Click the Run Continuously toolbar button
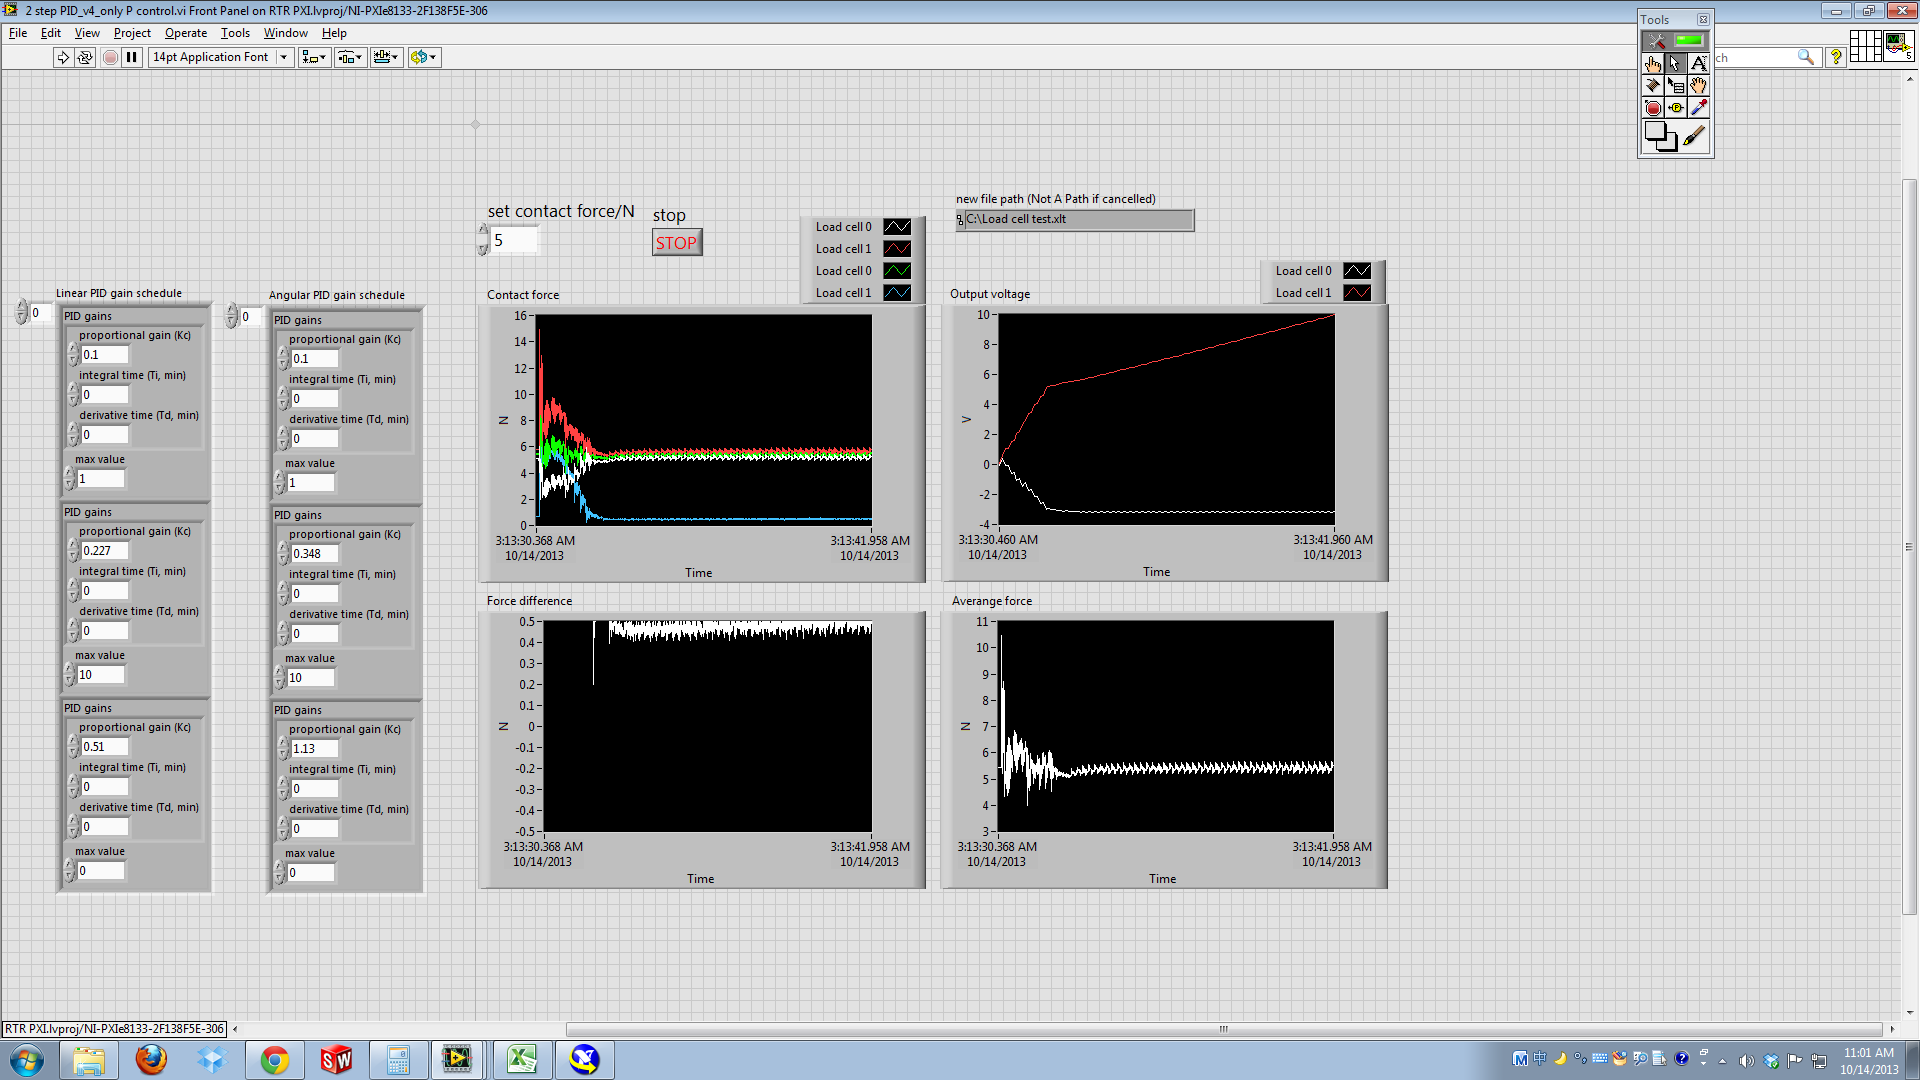Viewport: 1920px width, 1080px height. pos(85,57)
